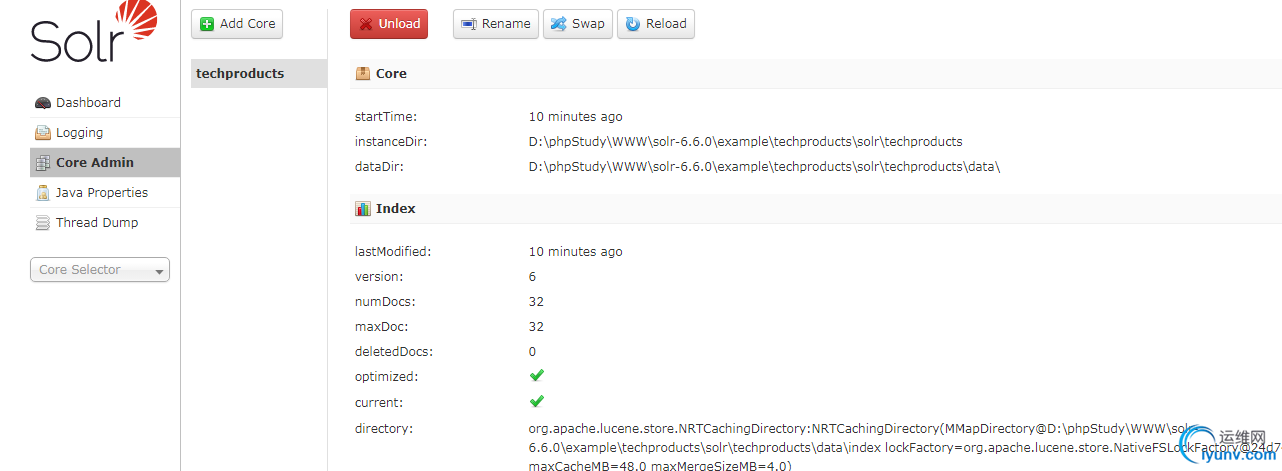
Task: Click the current label
Action: [379, 402]
